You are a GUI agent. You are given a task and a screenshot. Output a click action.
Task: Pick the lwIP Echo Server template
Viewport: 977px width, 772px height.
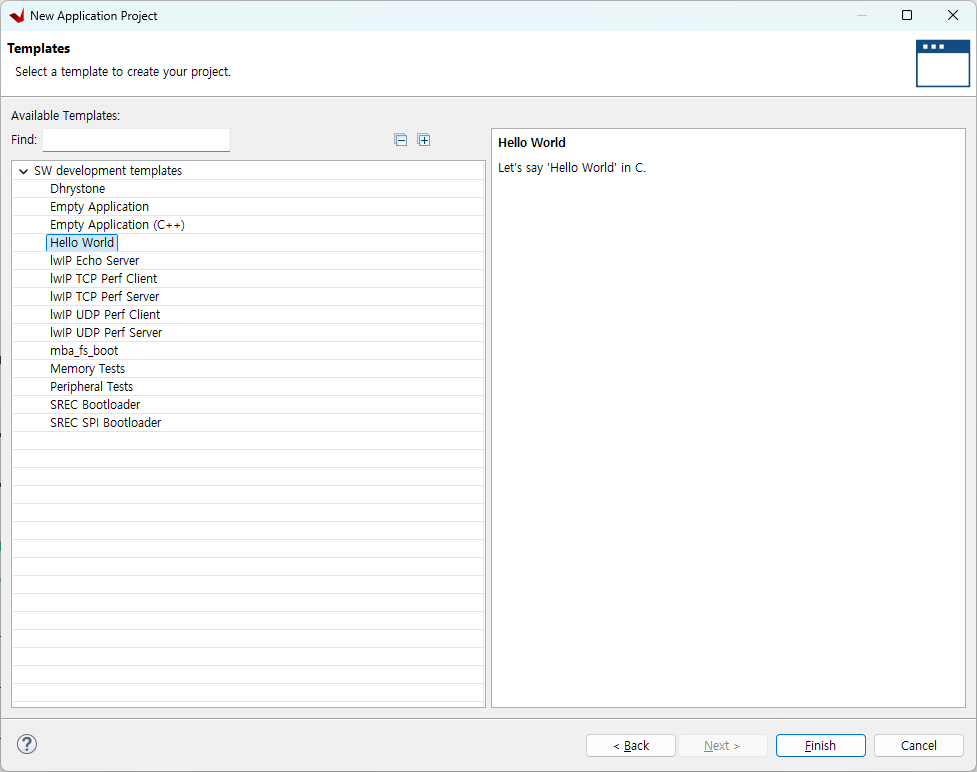(94, 261)
